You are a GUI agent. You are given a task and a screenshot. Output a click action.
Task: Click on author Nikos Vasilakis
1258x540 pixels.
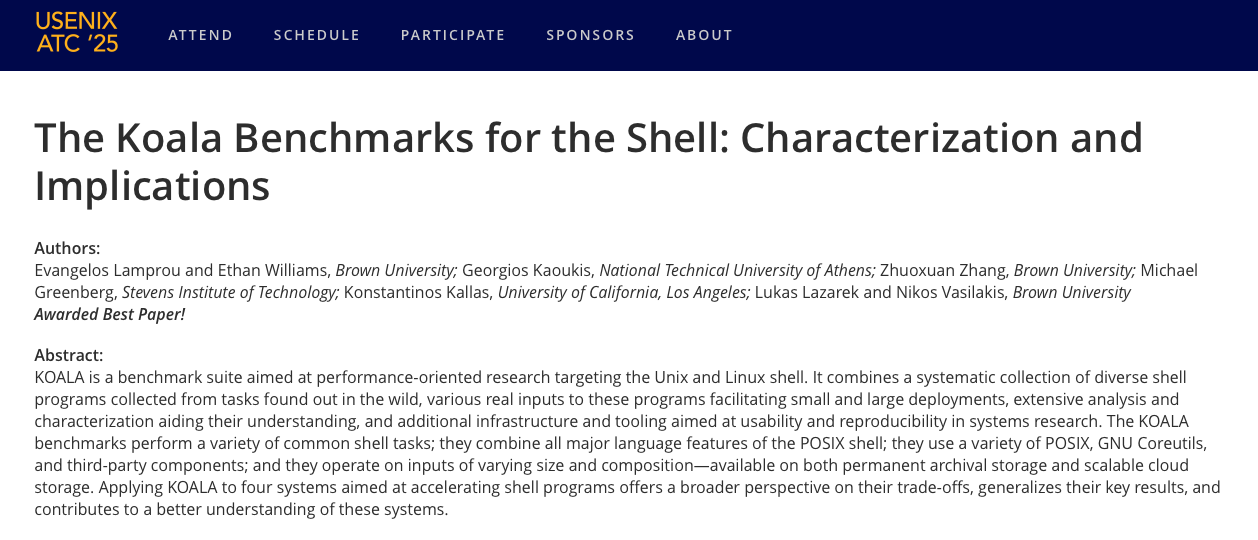(x=960, y=292)
